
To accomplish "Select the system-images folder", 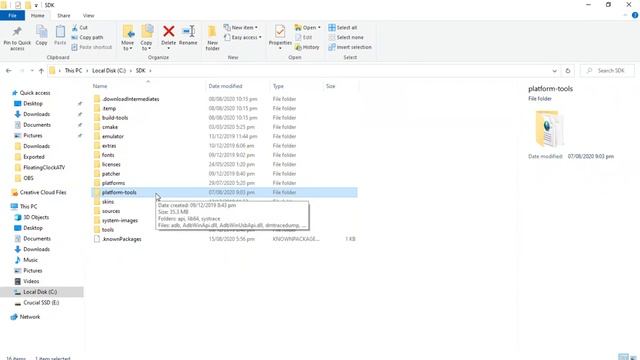I will coord(120,220).
